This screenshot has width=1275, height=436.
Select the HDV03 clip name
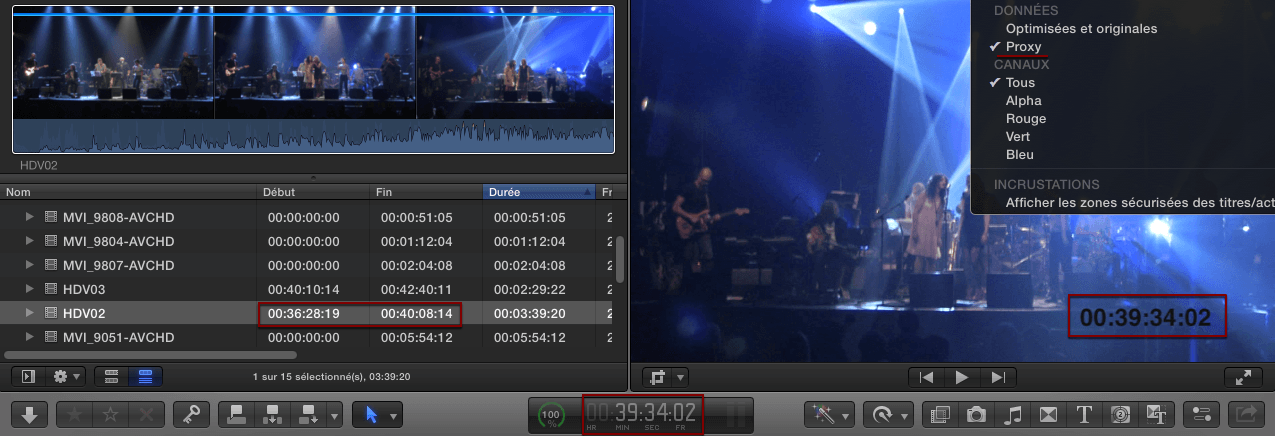pos(84,289)
